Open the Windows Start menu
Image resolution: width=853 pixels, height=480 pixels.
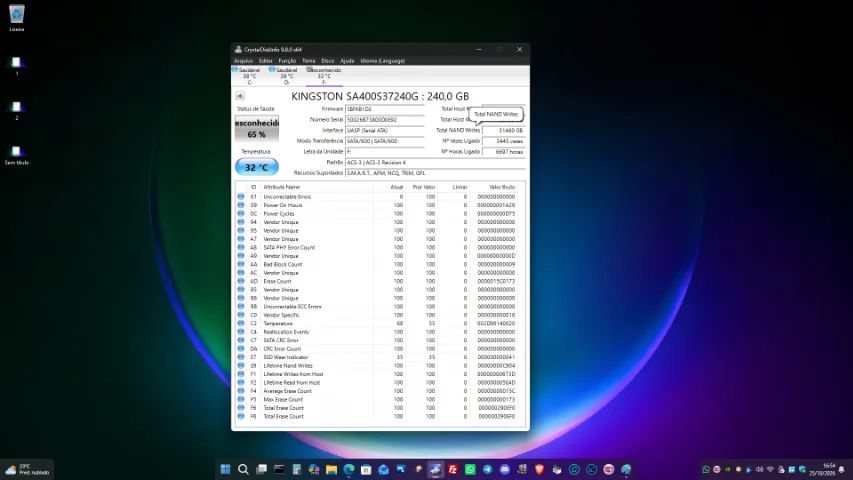226,469
